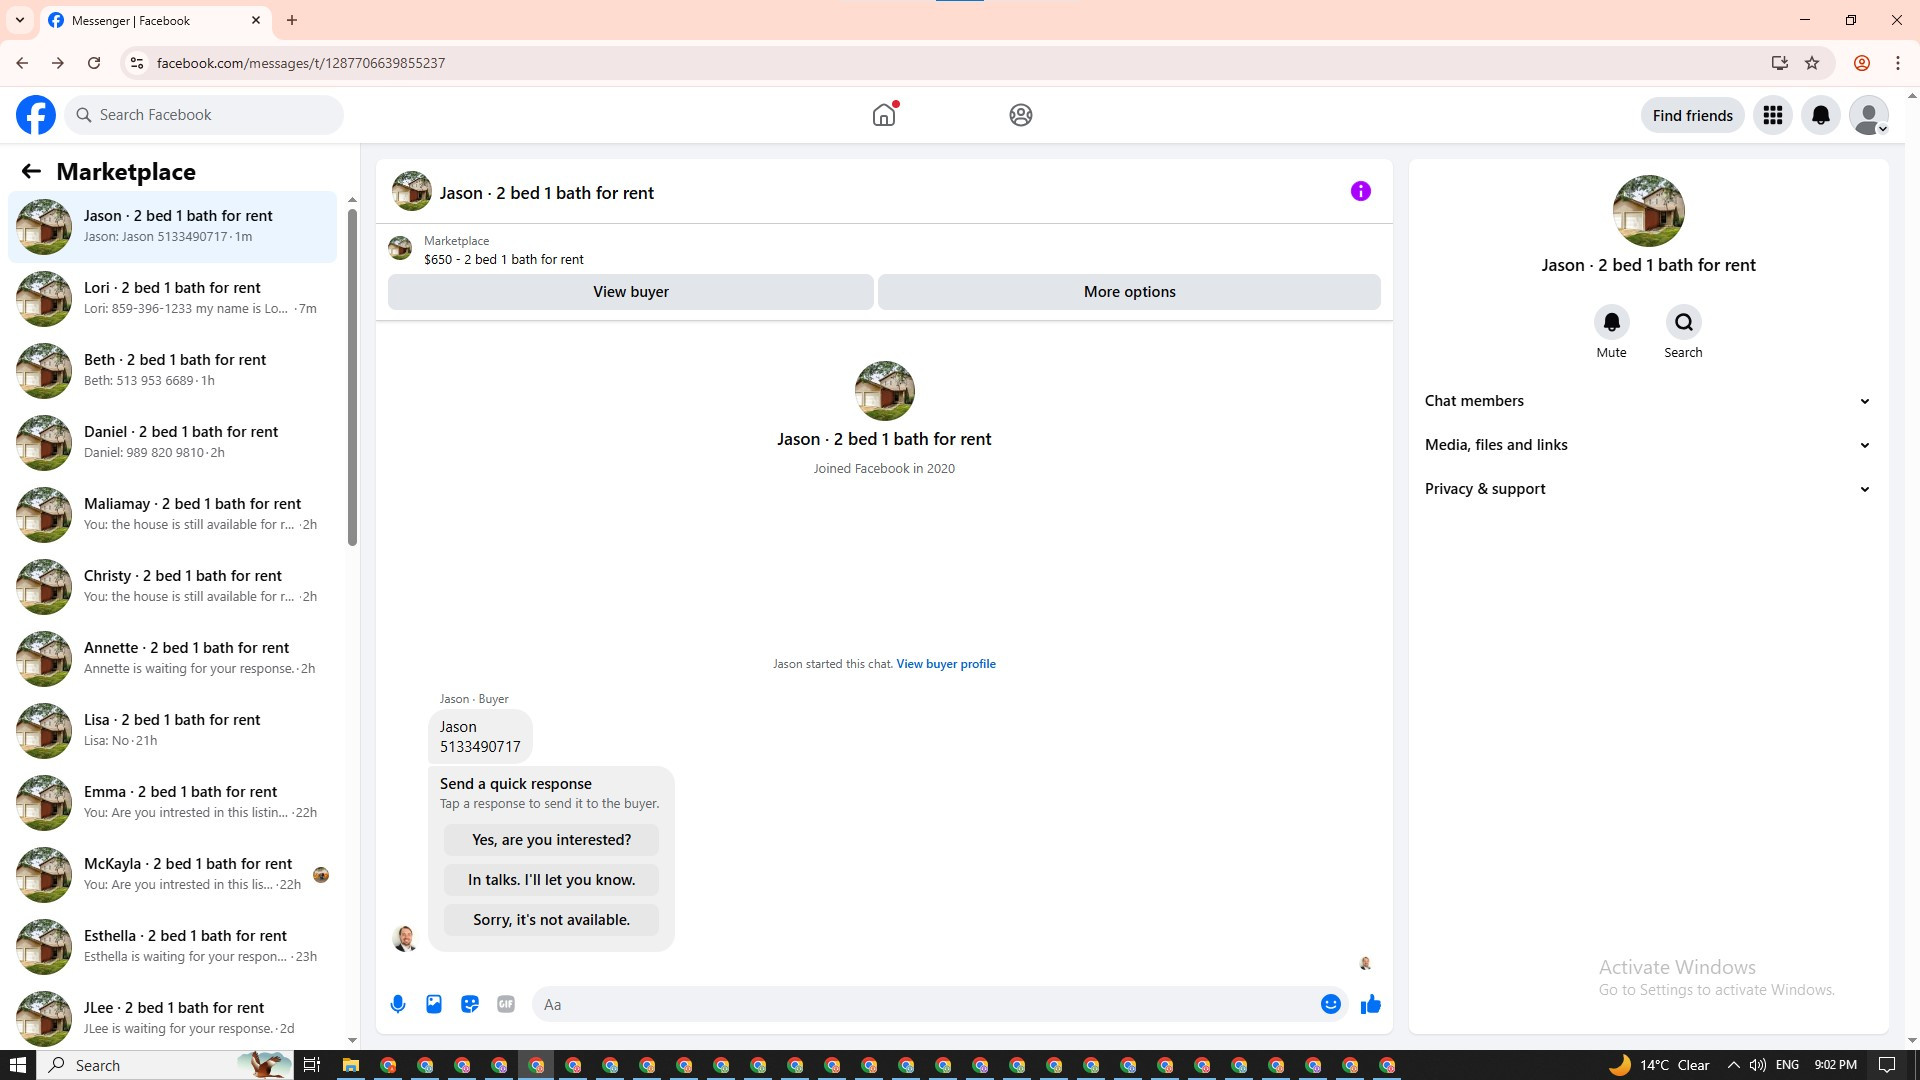Screen dimensions: 1920x1080
Task: Open the emoji picker in the message box
Action: point(1330,1004)
